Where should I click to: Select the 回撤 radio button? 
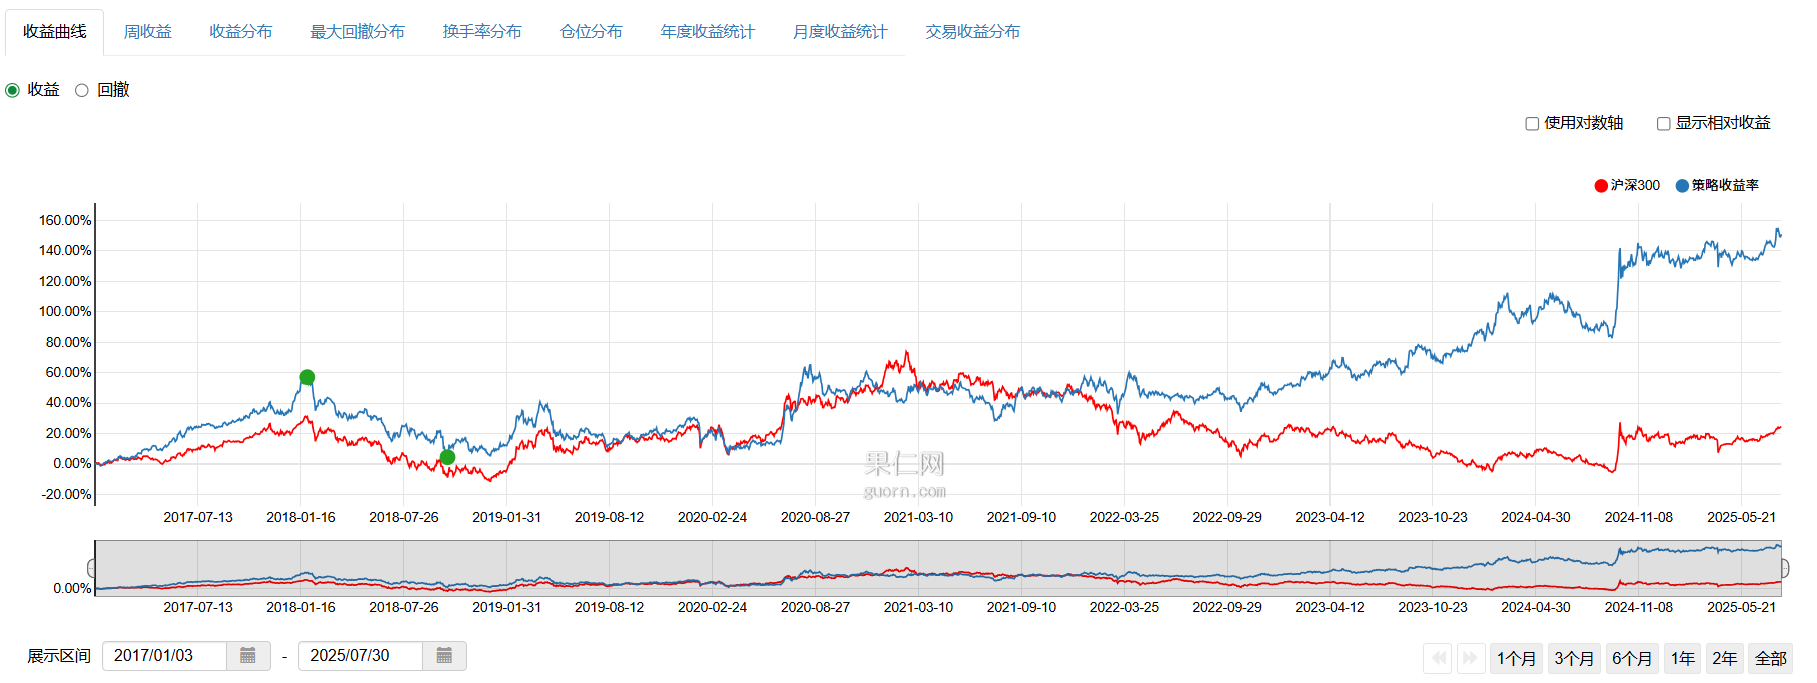[82, 90]
